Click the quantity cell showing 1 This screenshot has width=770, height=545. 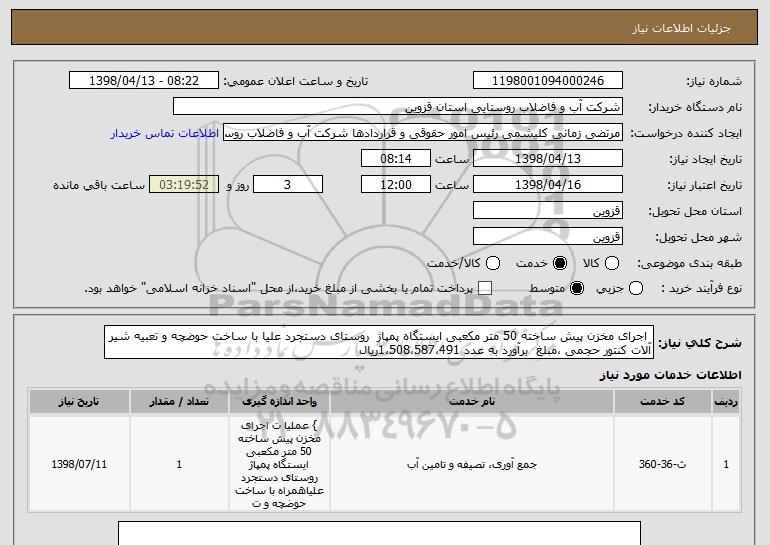[x=179, y=464]
